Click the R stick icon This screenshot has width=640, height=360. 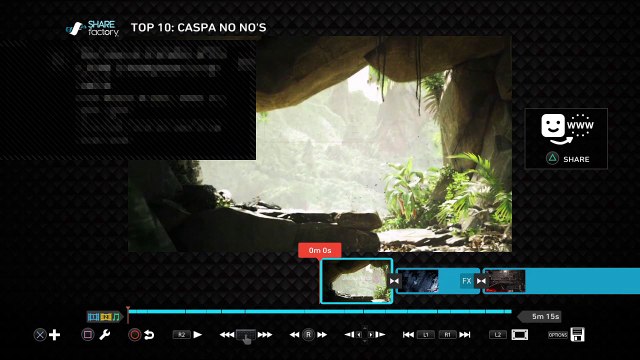coord(308,335)
